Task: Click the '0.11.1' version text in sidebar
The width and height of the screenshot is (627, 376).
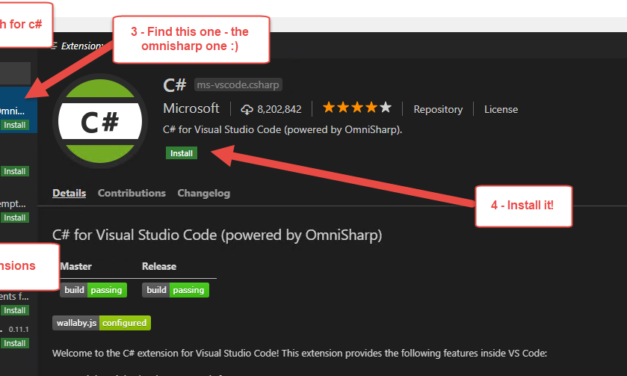Action: click(x=19, y=330)
